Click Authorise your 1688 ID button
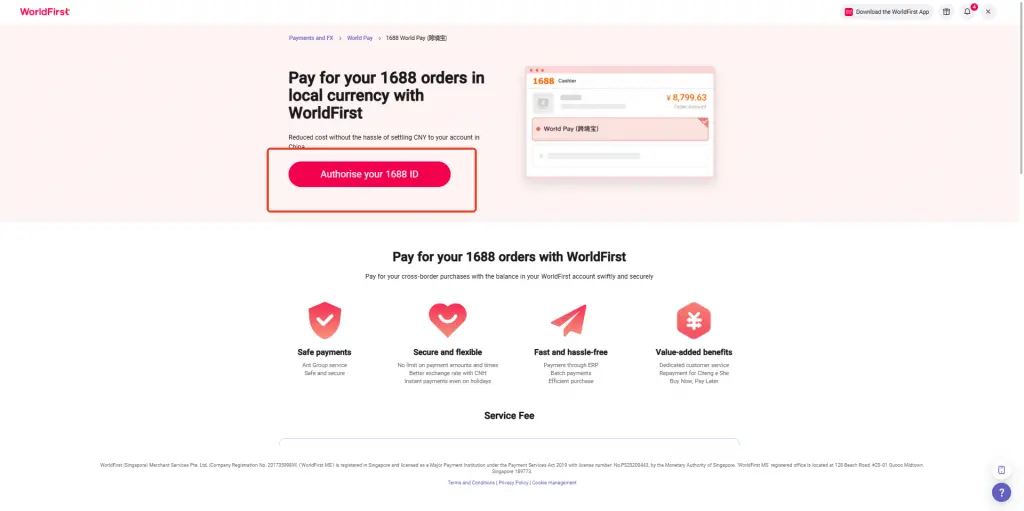The image size is (1024, 511). [370, 174]
